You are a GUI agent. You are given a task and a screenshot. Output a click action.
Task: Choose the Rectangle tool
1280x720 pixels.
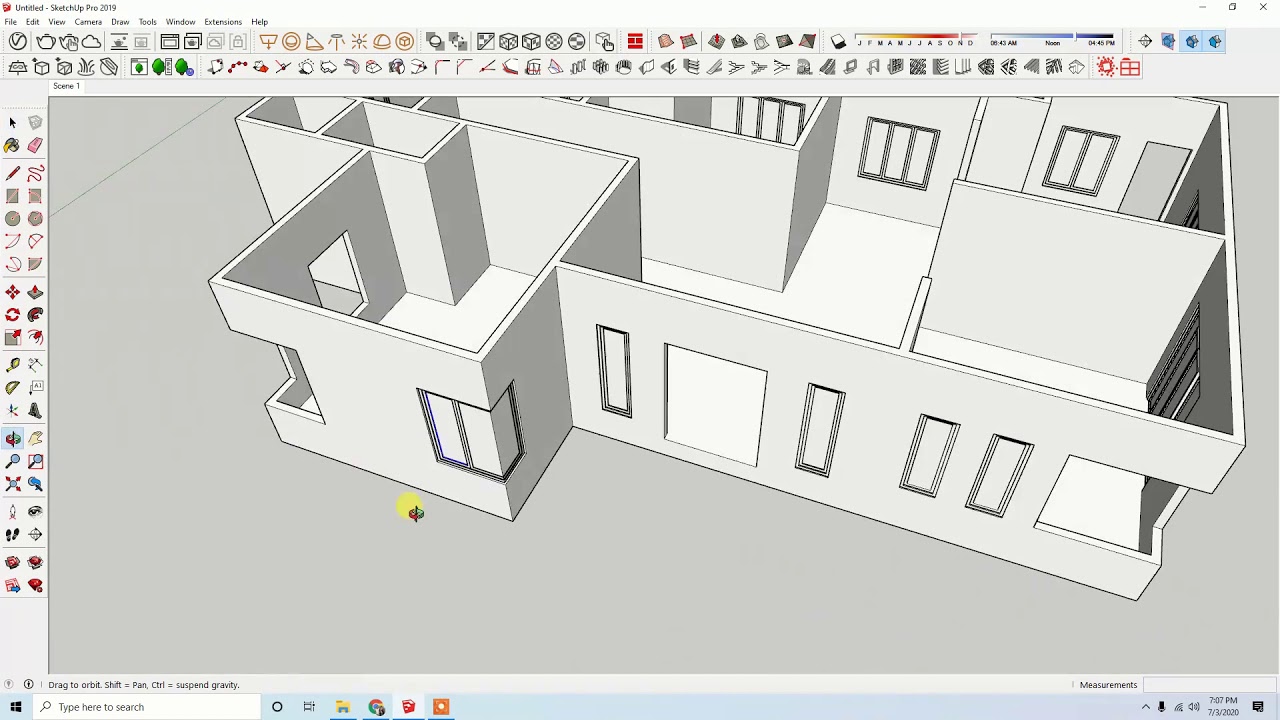[x=13, y=196]
